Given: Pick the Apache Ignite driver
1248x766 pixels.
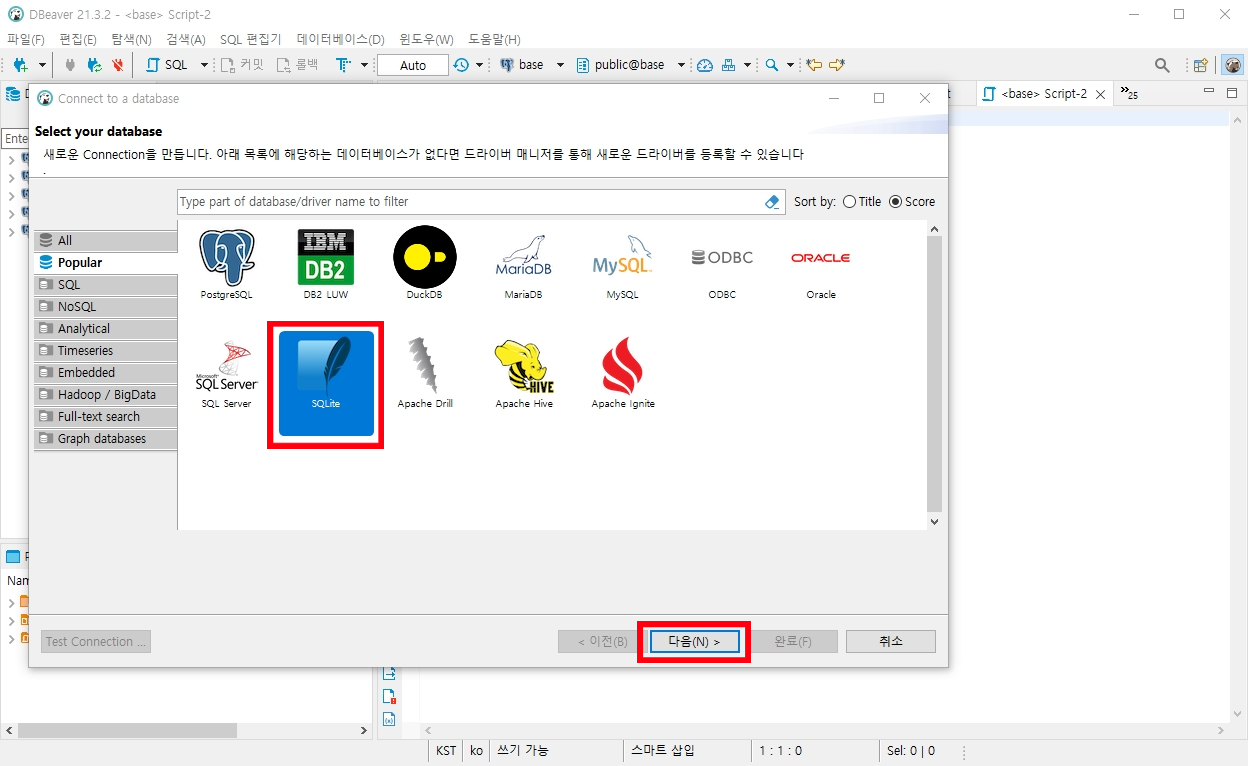Looking at the screenshot, I should pyautogui.click(x=622, y=375).
